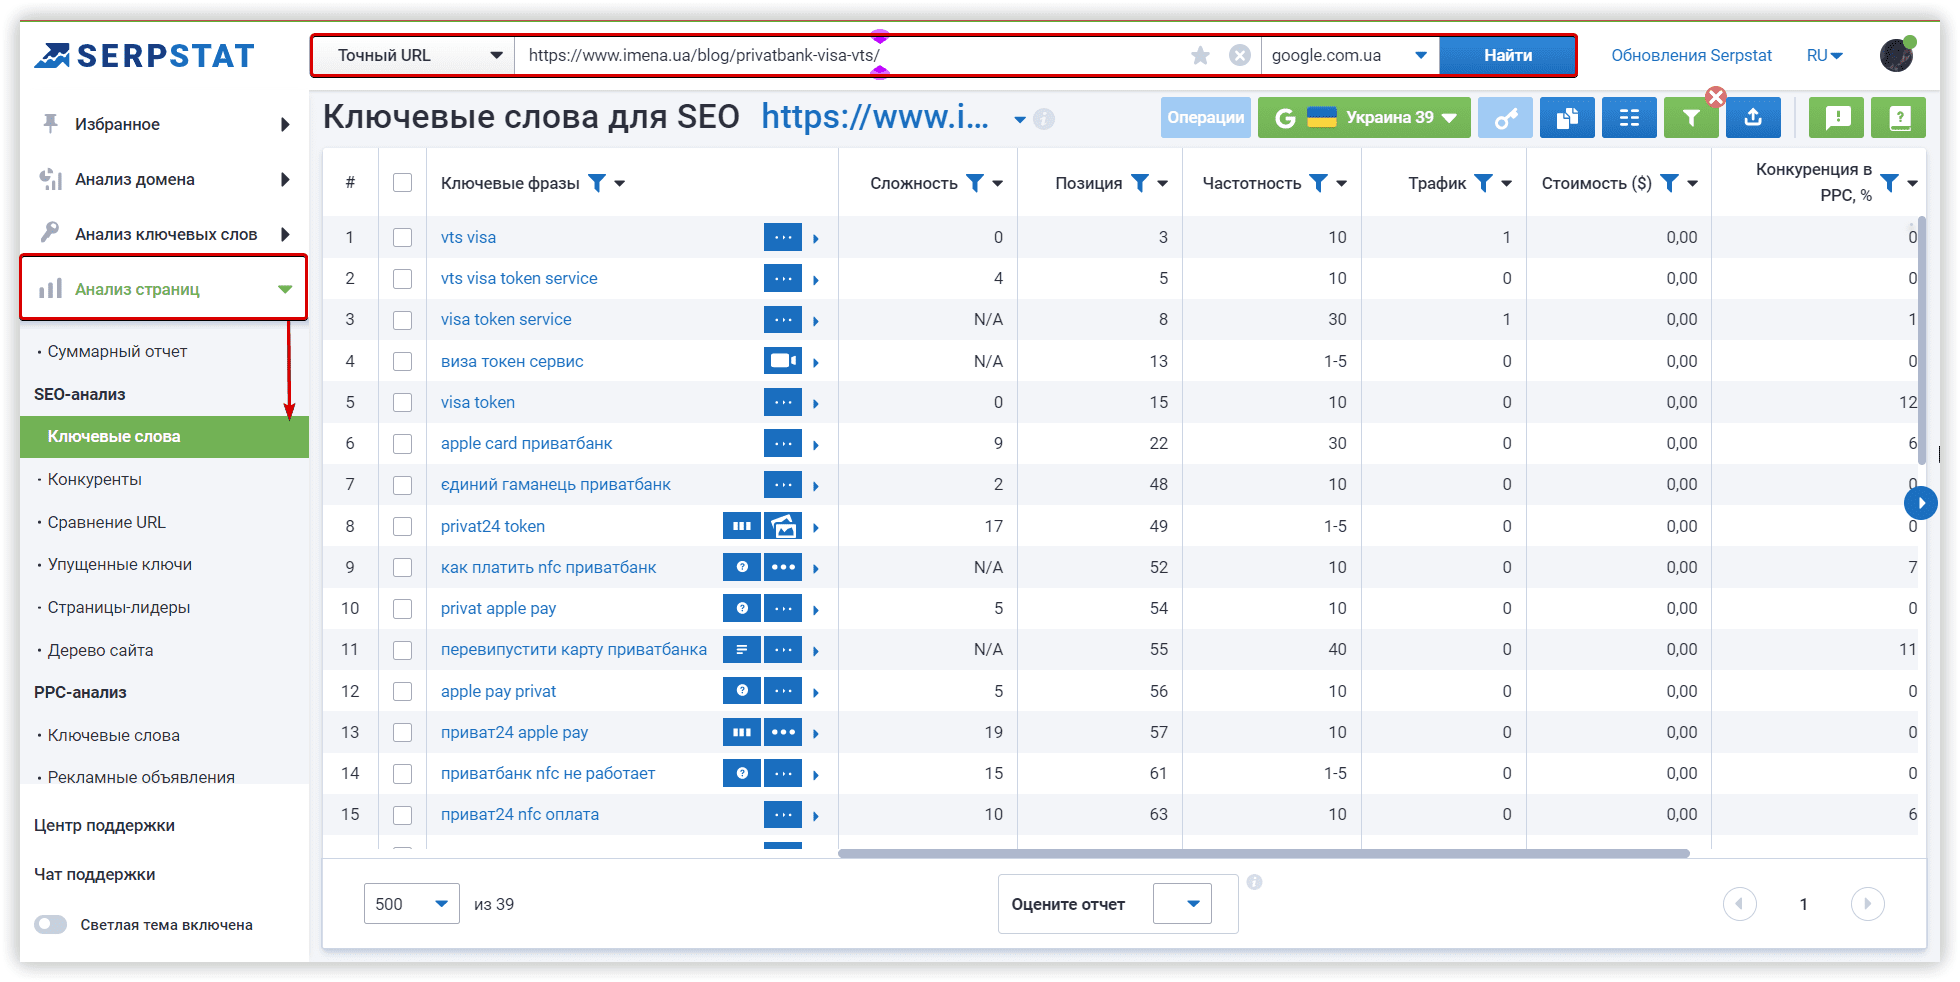Open the column layout settings icon
The width and height of the screenshot is (1960, 982).
pos(1629,118)
